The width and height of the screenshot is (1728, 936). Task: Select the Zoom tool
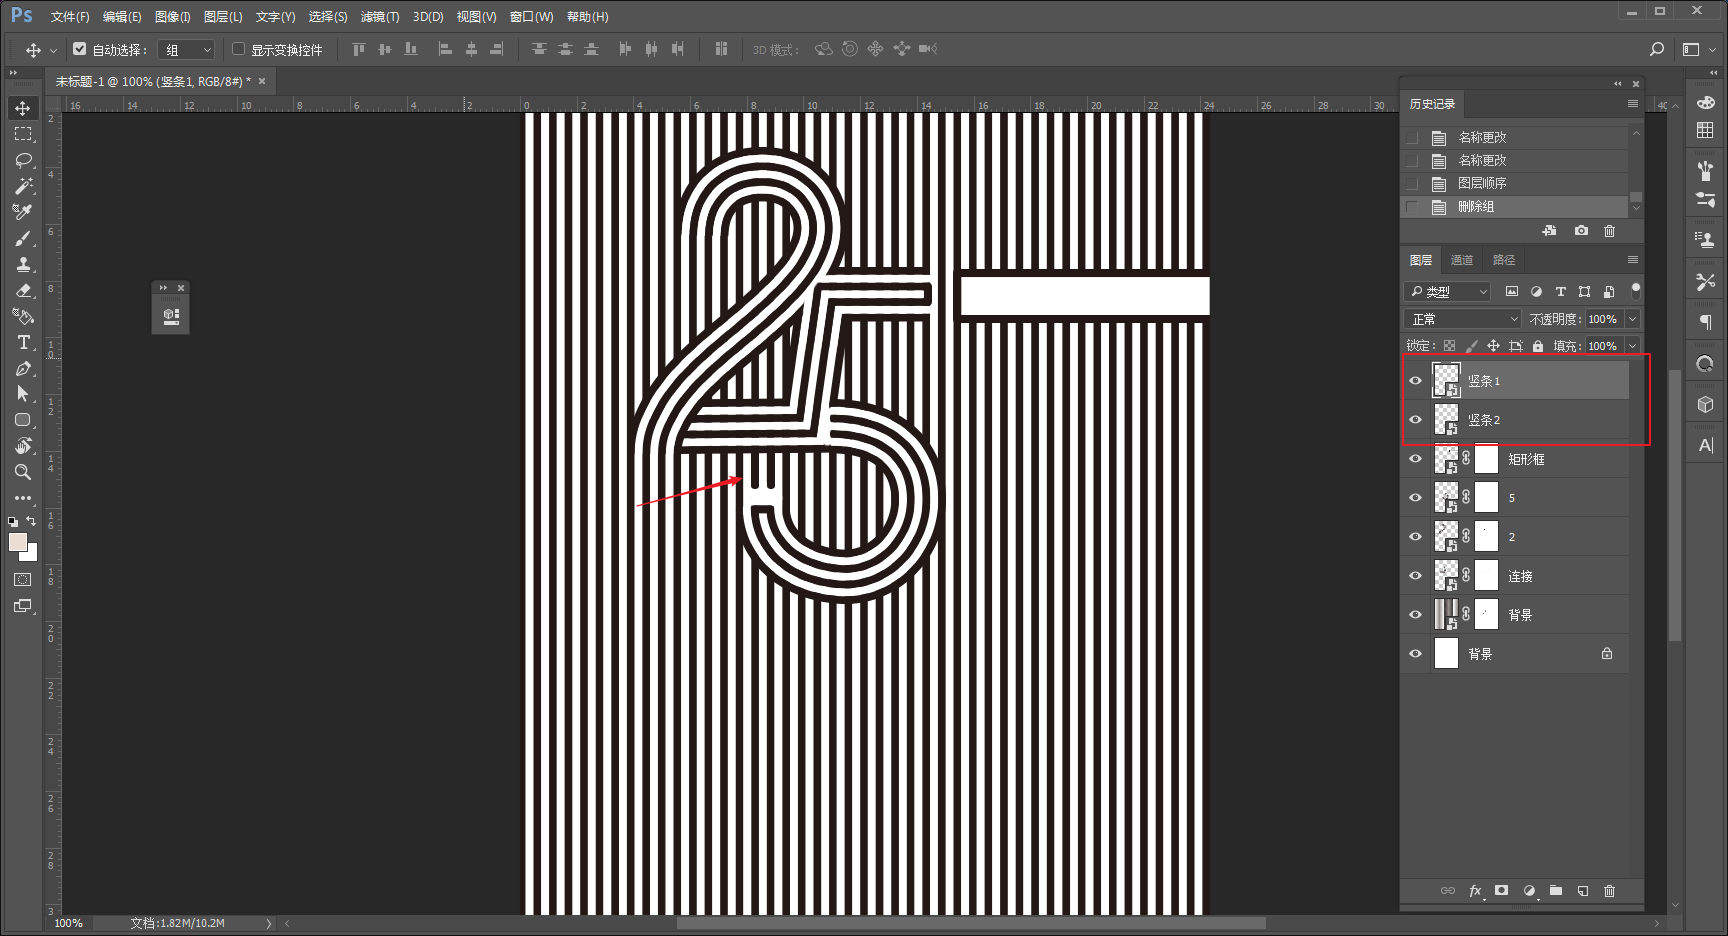pos(23,472)
